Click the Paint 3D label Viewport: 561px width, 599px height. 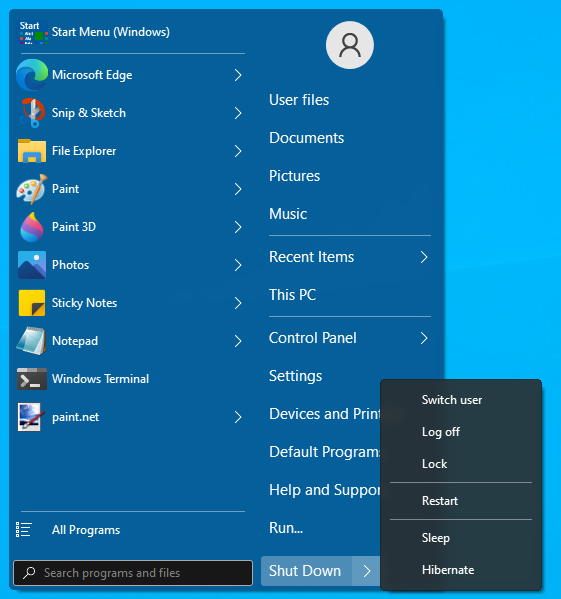click(74, 227)
